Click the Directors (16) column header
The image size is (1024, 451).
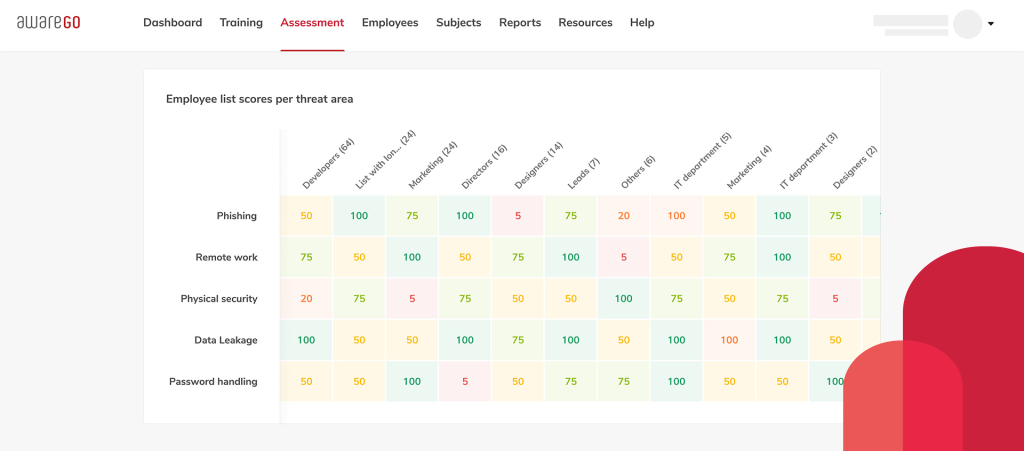(484, 166)
